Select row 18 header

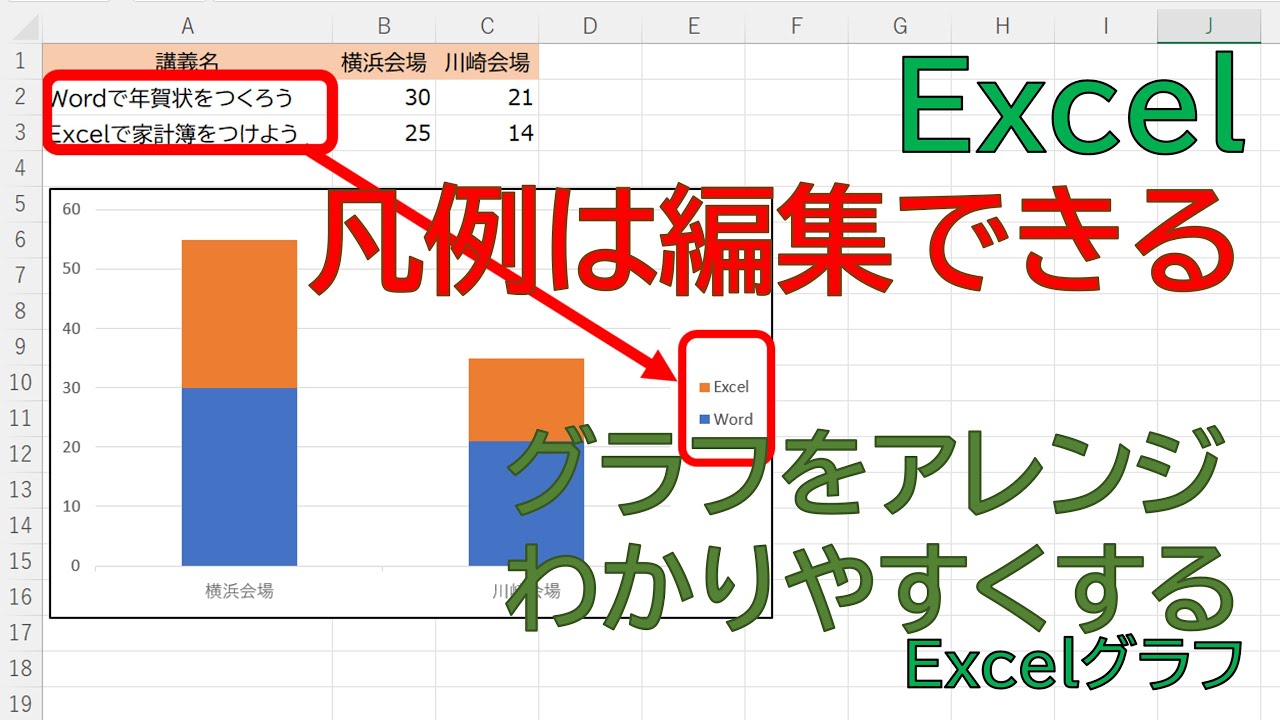click(x=21, y=668)
